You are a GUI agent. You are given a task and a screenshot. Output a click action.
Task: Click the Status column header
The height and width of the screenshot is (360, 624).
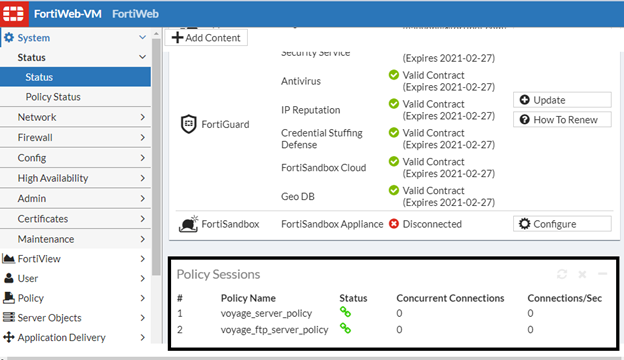coord(353,298)
